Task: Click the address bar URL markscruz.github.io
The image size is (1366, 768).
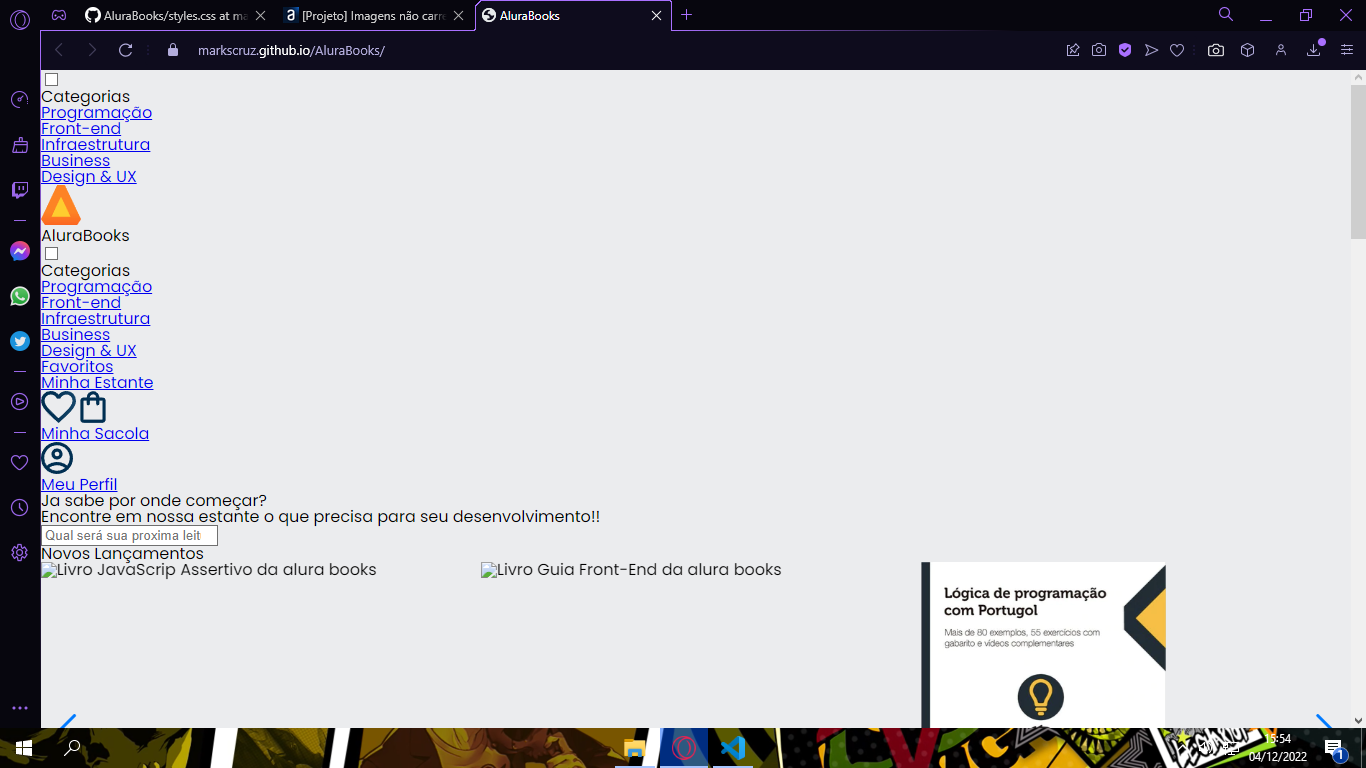Action: tap(291, 50)
